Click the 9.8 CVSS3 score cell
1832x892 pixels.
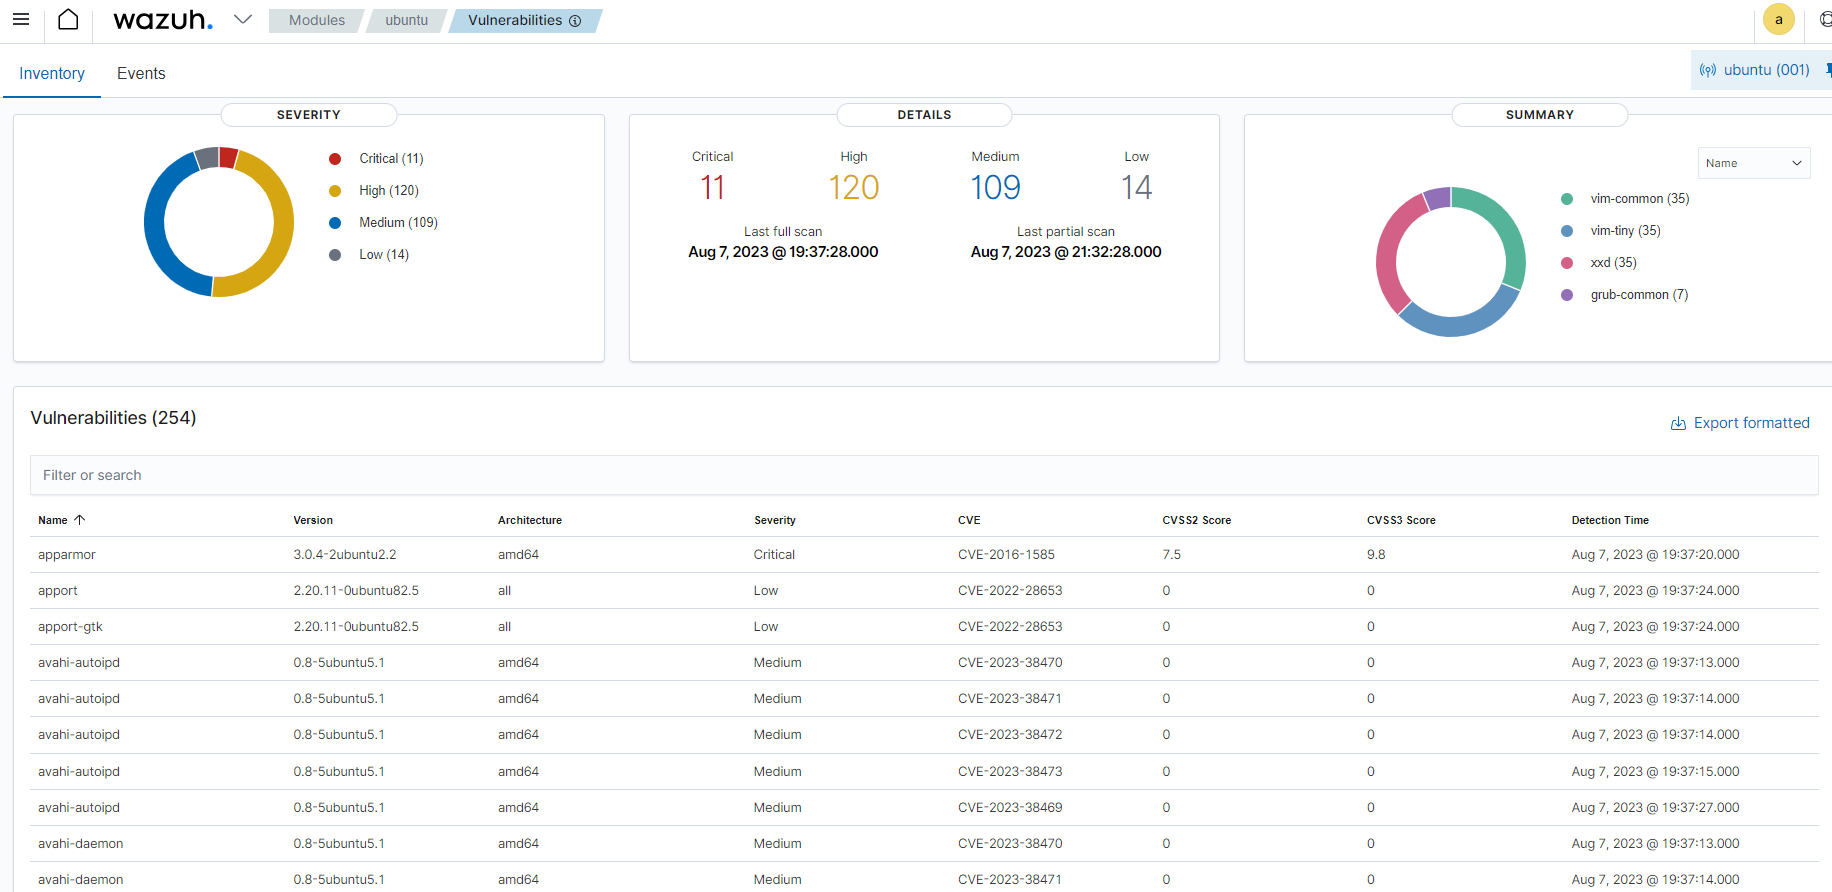pyautogui.click(x=1376, y=554)
